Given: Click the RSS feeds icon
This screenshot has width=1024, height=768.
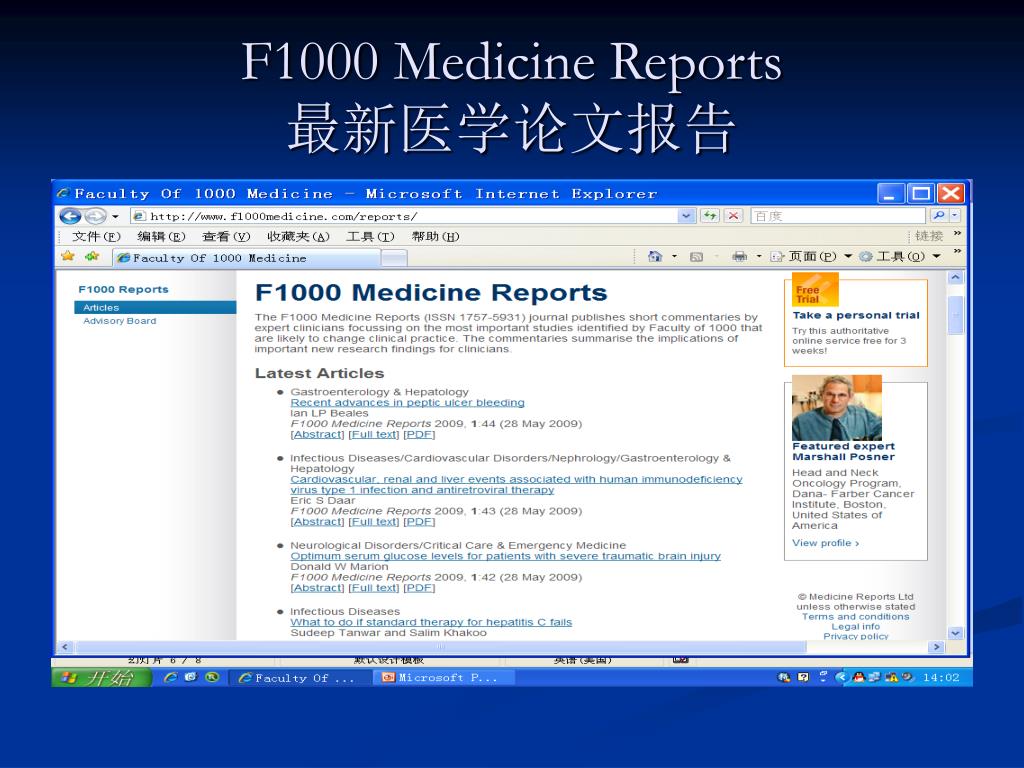Looking at the screenshot, I should tap(697, 257).
